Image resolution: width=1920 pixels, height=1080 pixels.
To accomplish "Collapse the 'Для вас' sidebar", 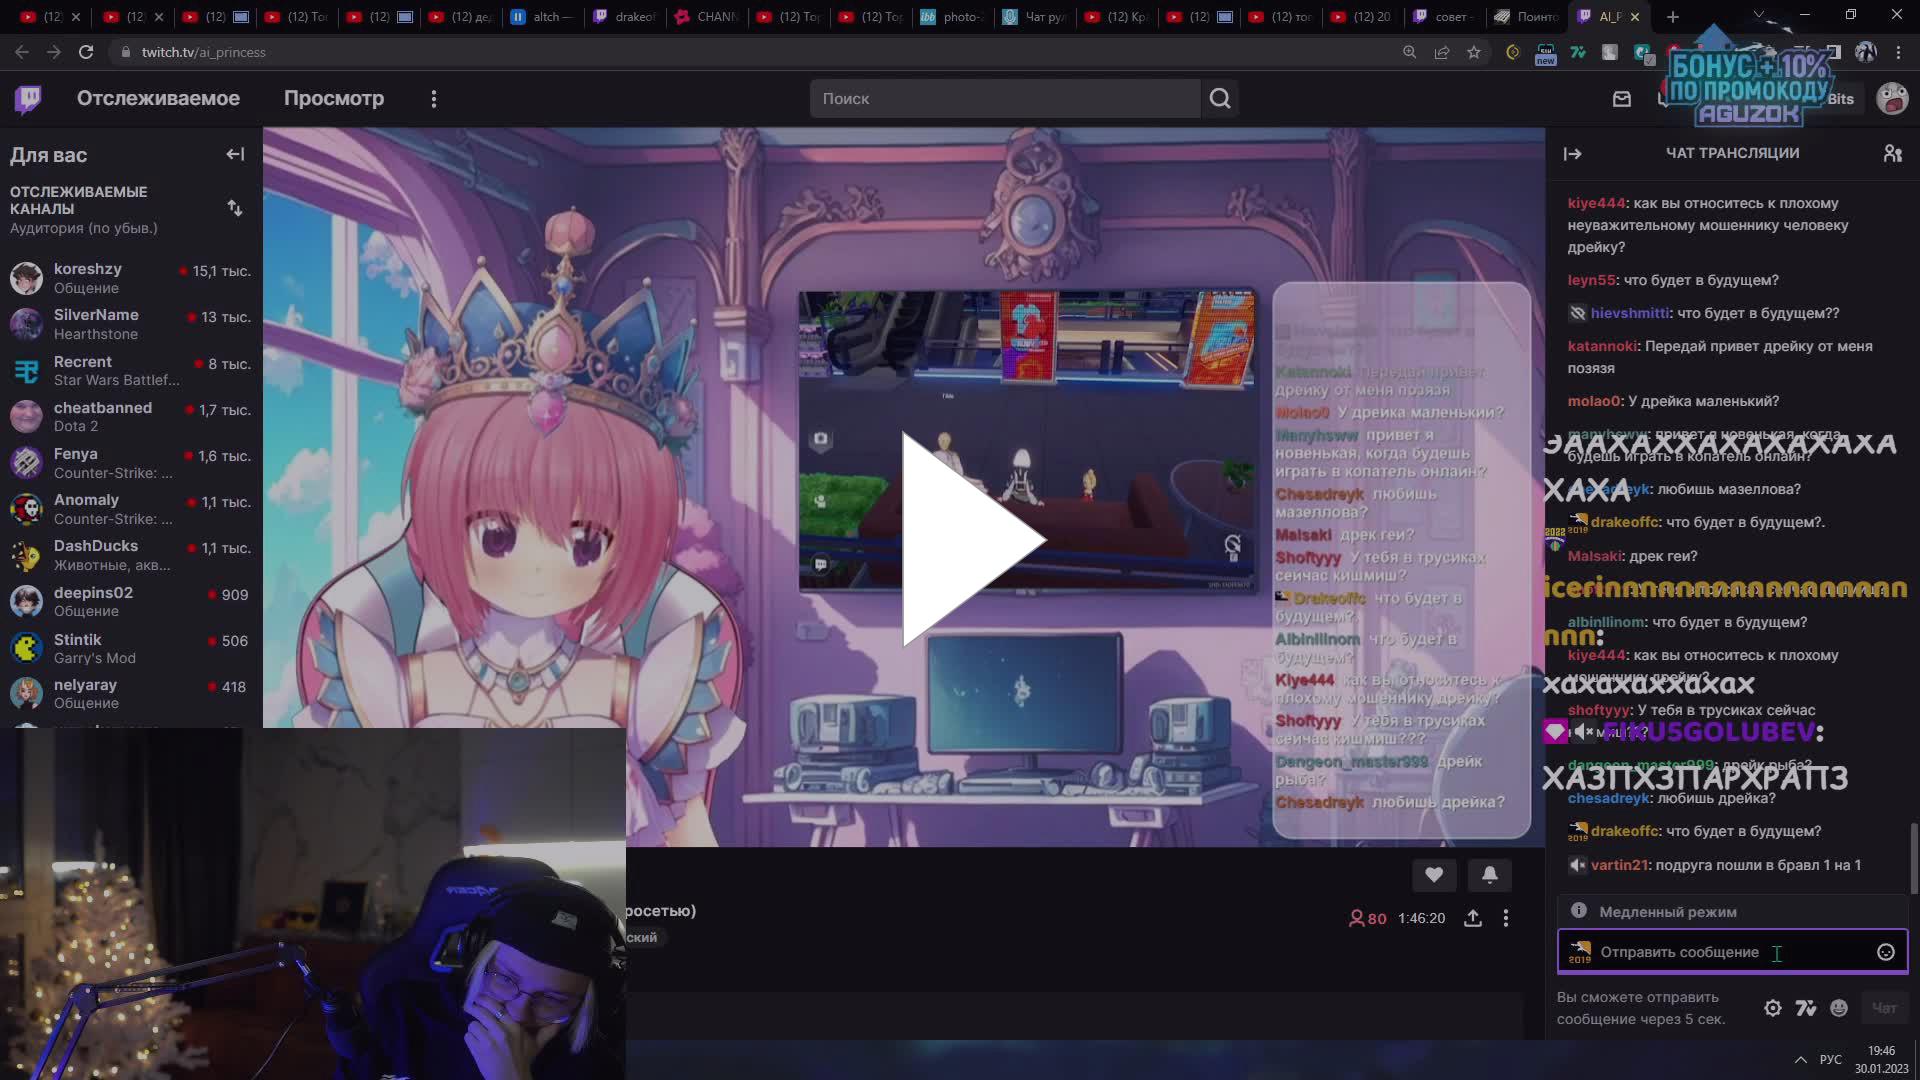I will coord(235,154).
